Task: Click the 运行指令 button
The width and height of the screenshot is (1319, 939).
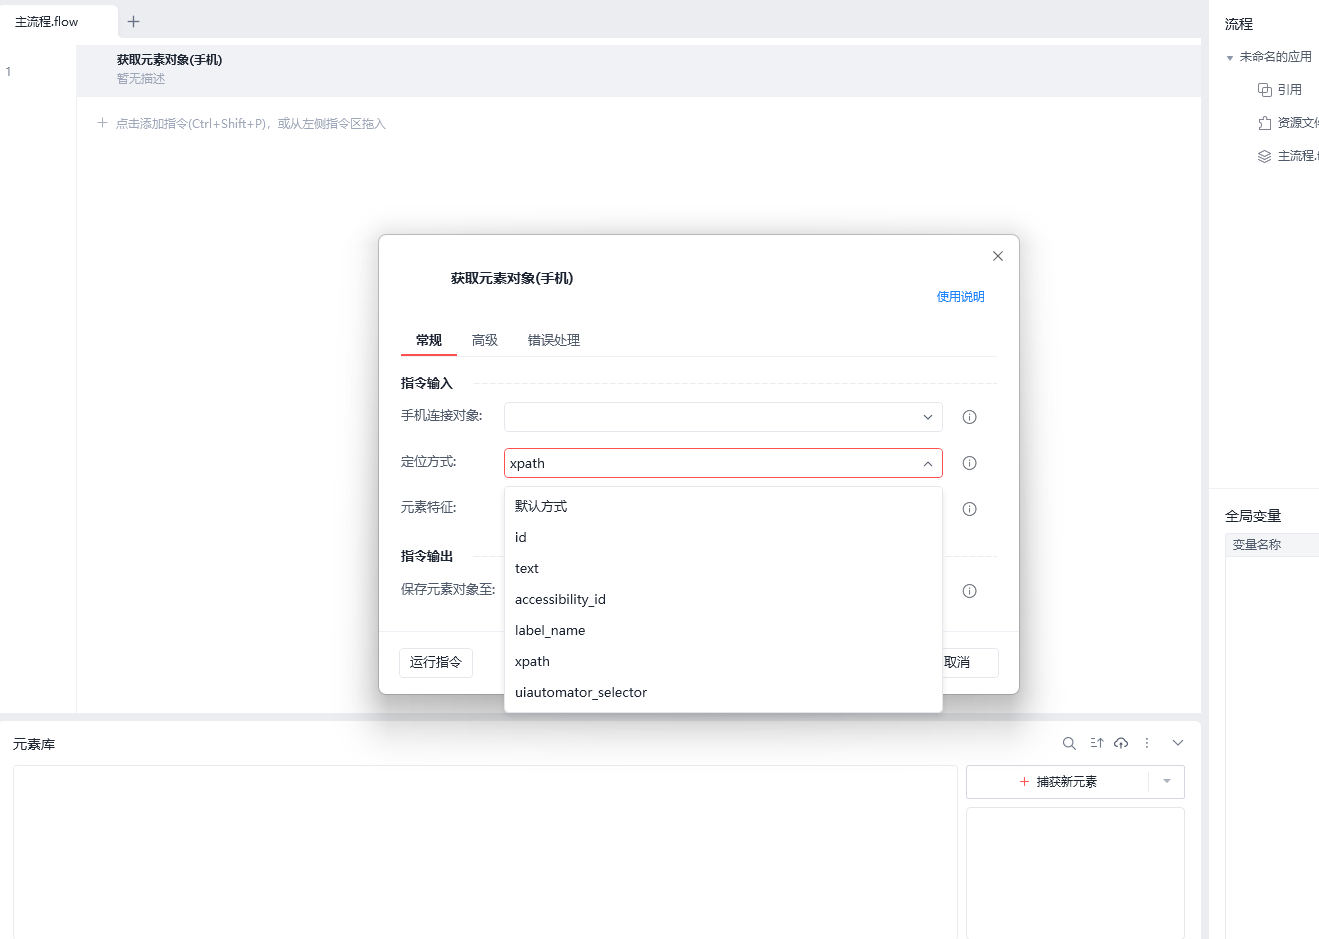Action: coord(436,662)
